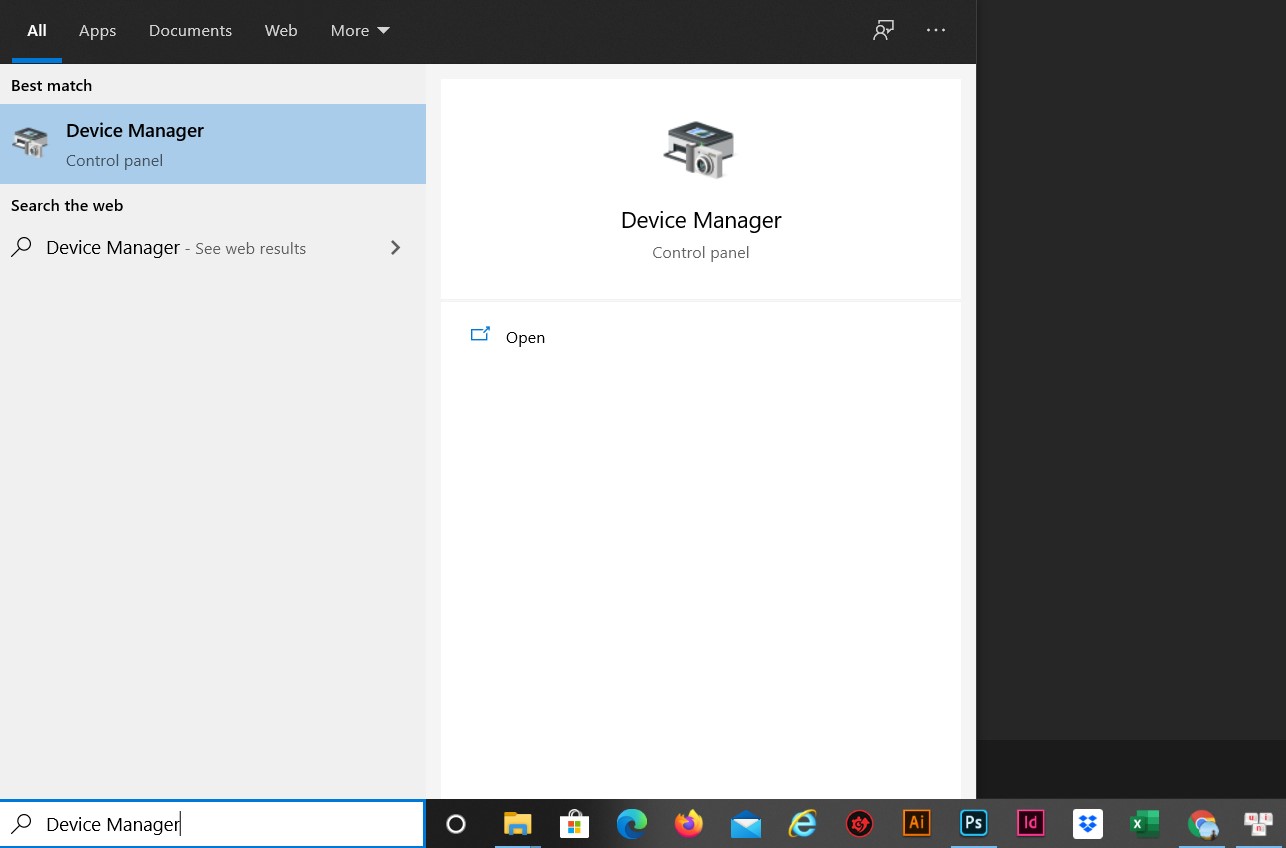The height and width of the screenshot is (848, 1286).
Task: Select the All search tab
Action: [37, 31]
